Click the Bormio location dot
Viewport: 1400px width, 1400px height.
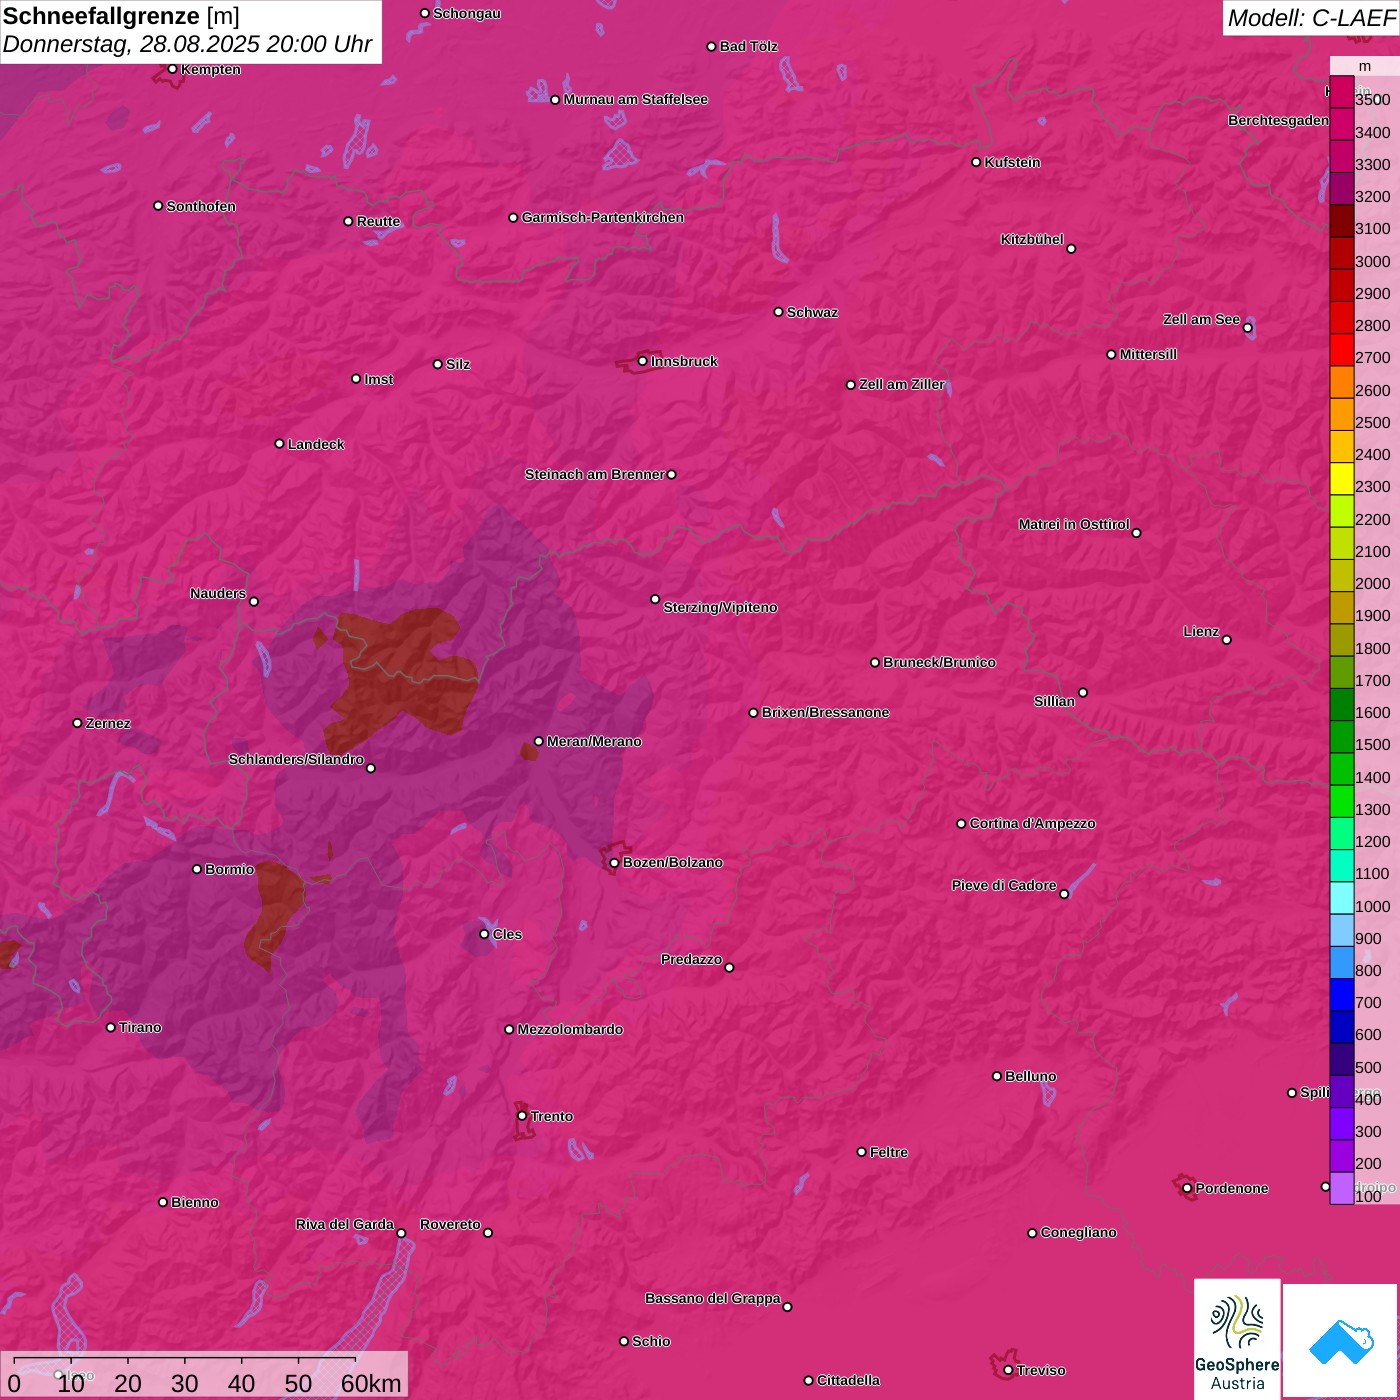(197, 869)
